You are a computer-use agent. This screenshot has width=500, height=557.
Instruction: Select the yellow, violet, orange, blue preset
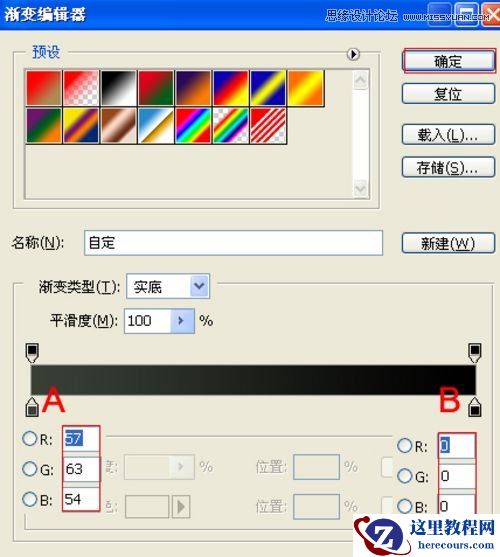coord(81,126)
